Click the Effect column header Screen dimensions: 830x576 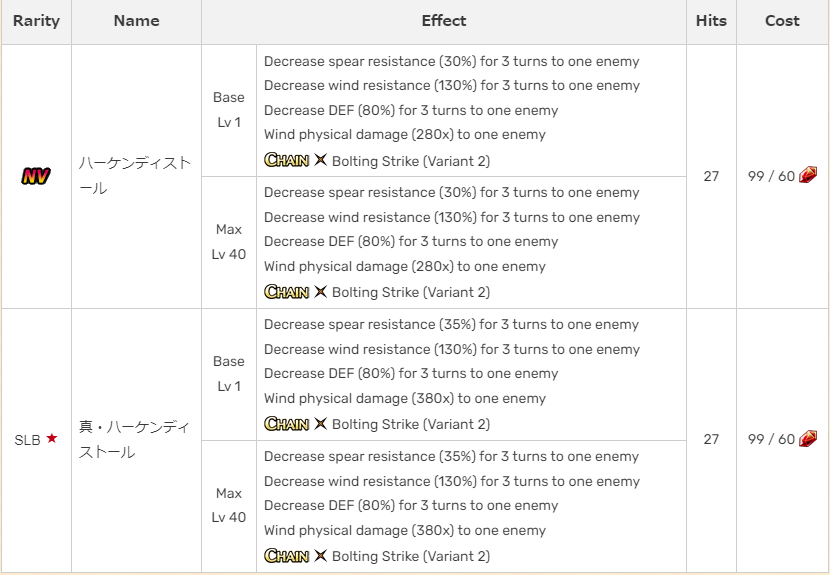click(x=444, y=21)
